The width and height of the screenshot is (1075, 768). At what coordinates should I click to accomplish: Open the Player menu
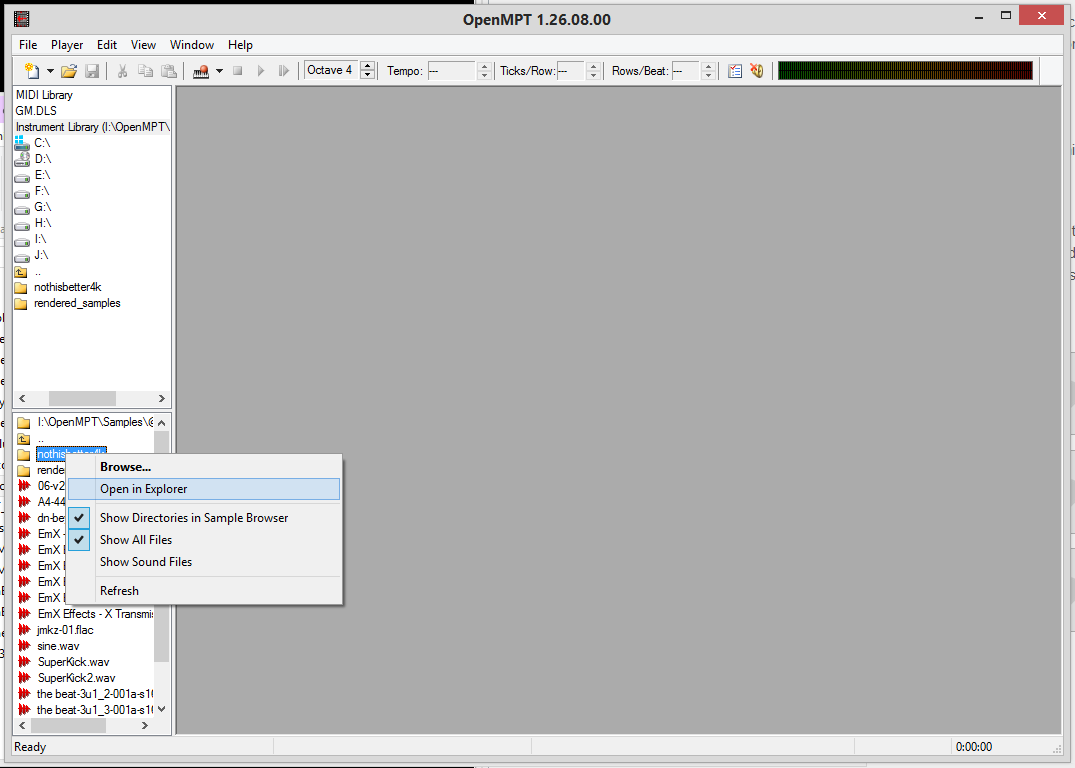(67, 45)
